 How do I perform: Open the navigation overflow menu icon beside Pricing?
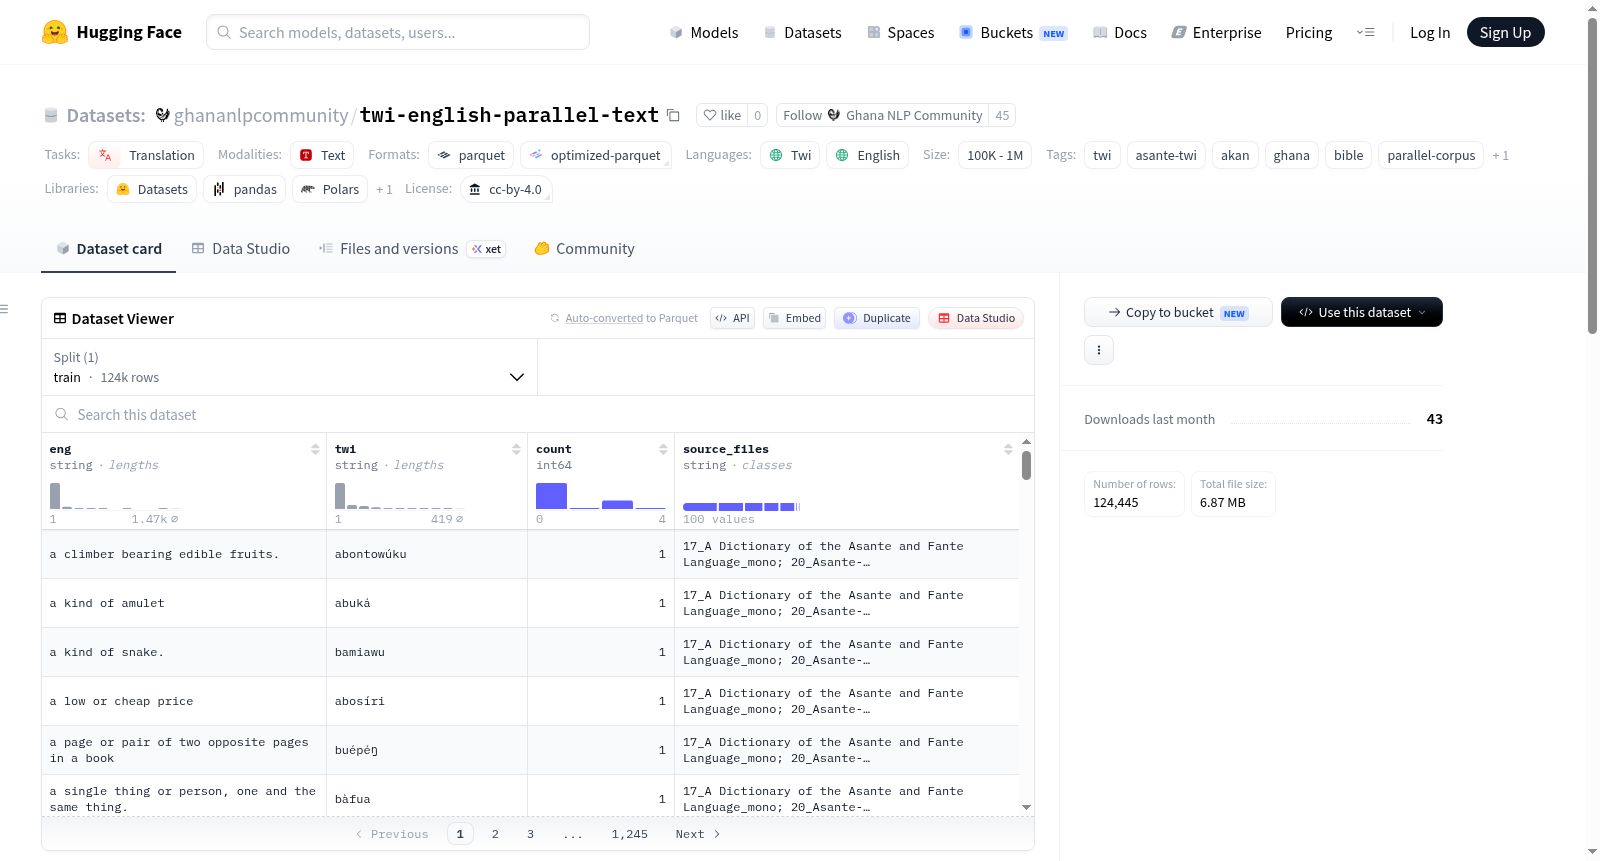1365,32
